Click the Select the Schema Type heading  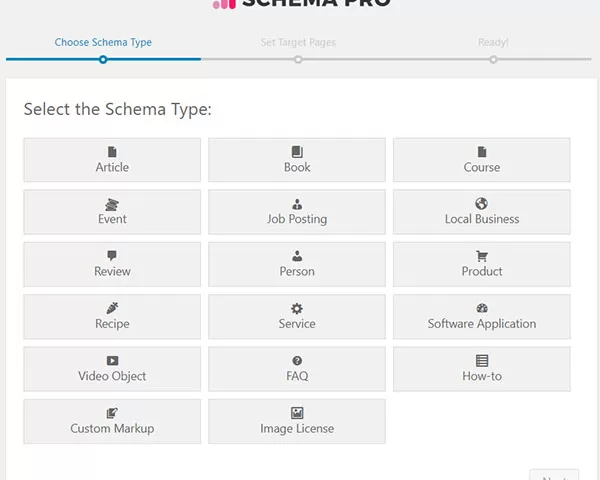coord(117,109)
